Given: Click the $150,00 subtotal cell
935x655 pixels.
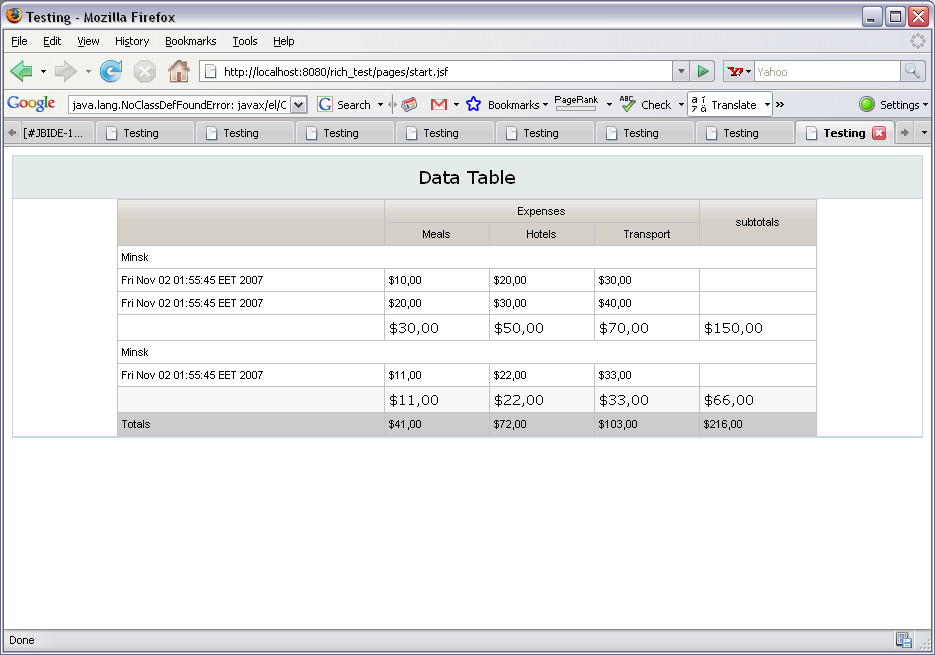Looking at the screenshot, I should (757, 328).
